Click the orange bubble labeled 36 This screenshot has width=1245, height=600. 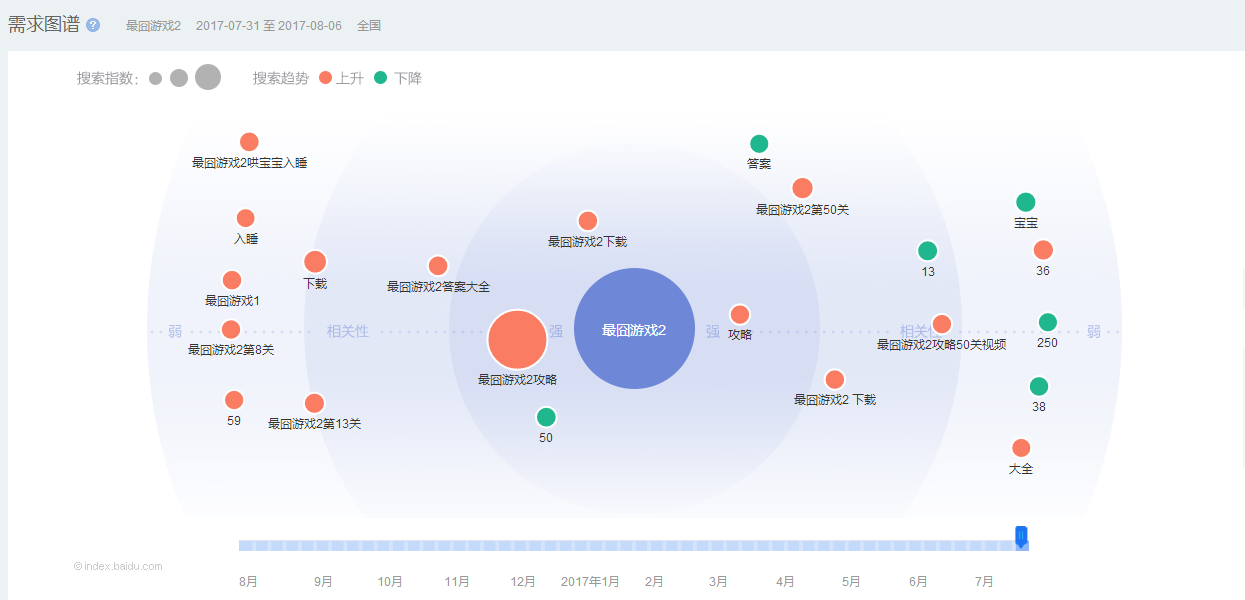pos(1043,250)
